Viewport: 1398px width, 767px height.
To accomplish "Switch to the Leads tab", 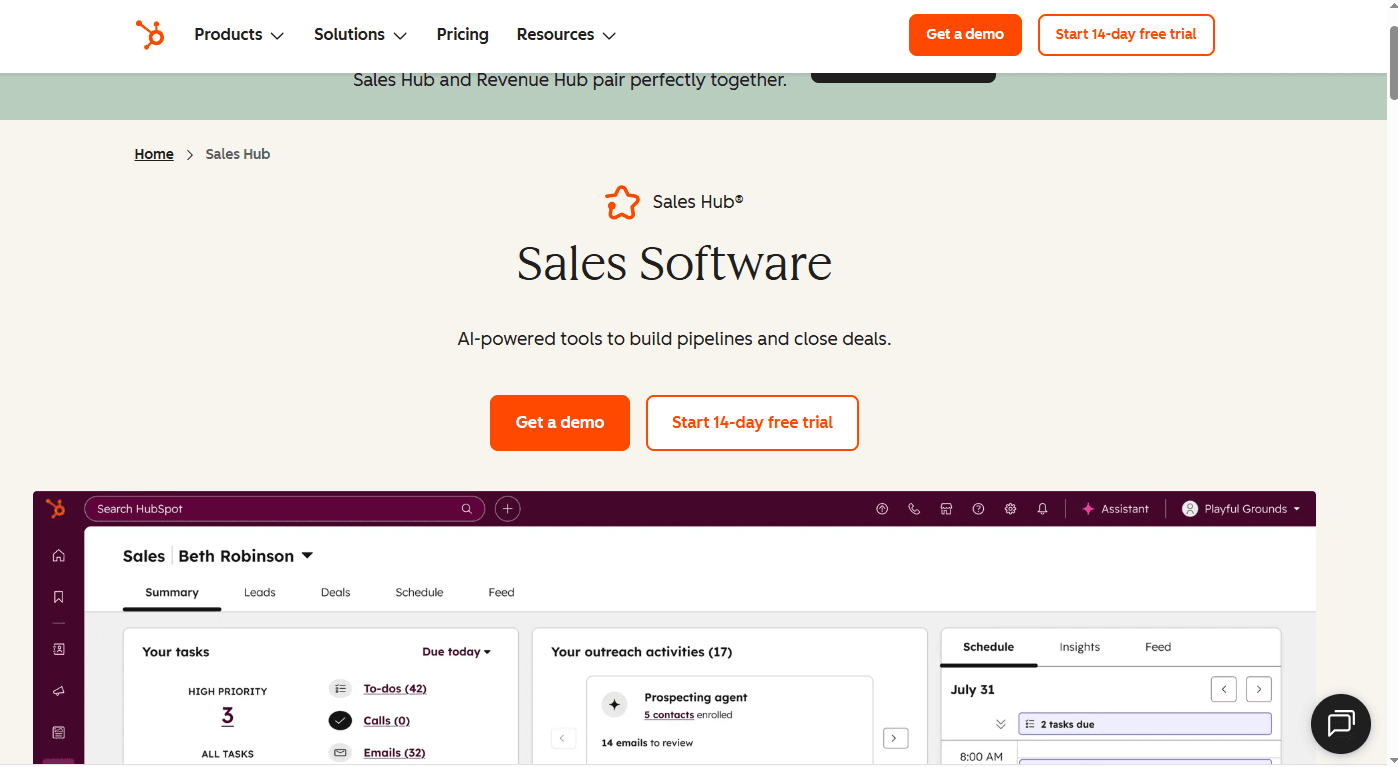I will point(260,592).
